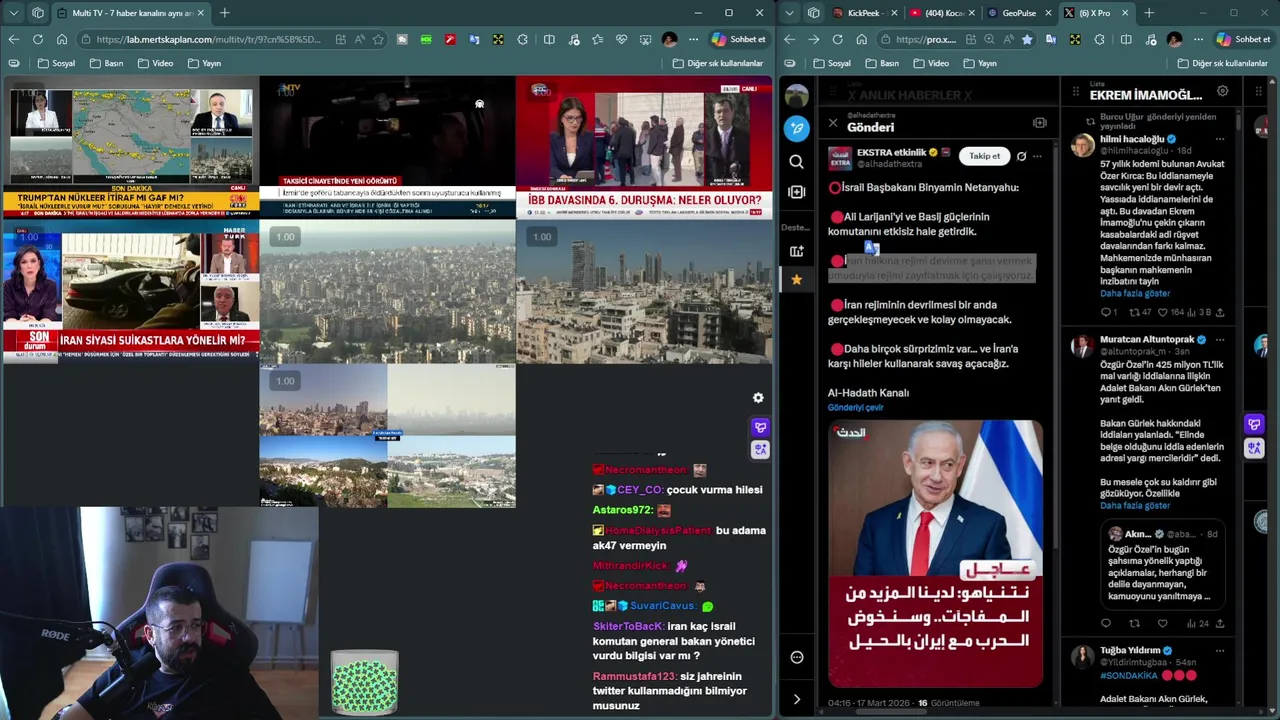Open Diğer sık kullanılanlar folder in right browser
This screenshot has width=1280, height=720.
1221,63
